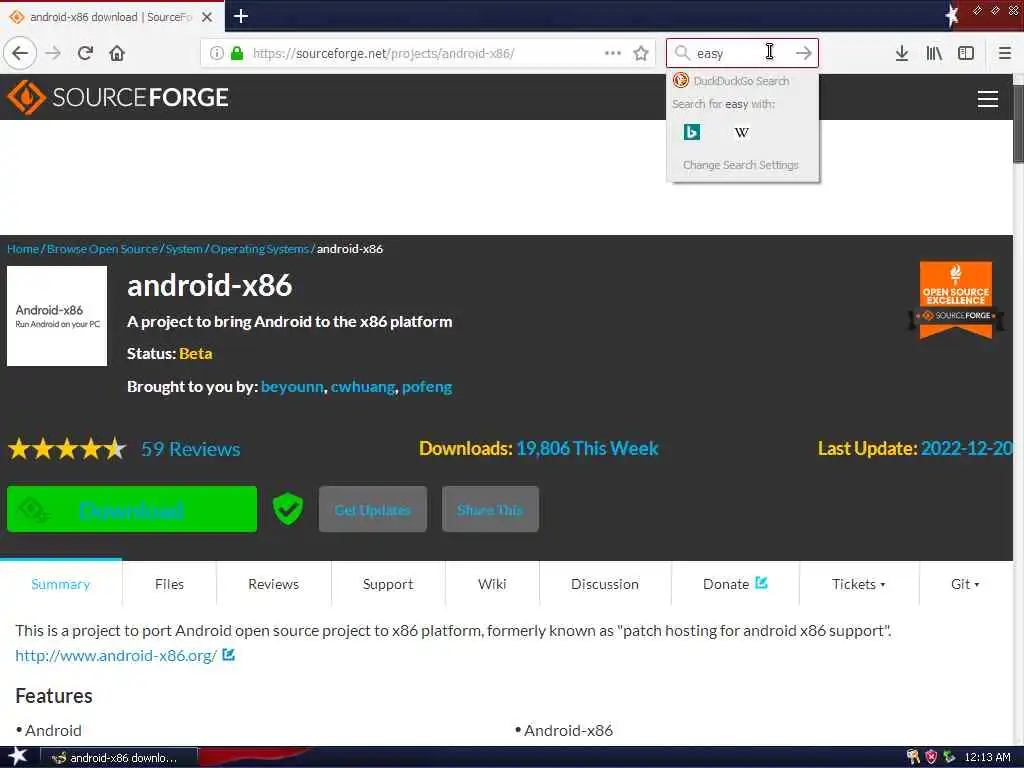Switch to the Files tab

[x=169, y=584]
